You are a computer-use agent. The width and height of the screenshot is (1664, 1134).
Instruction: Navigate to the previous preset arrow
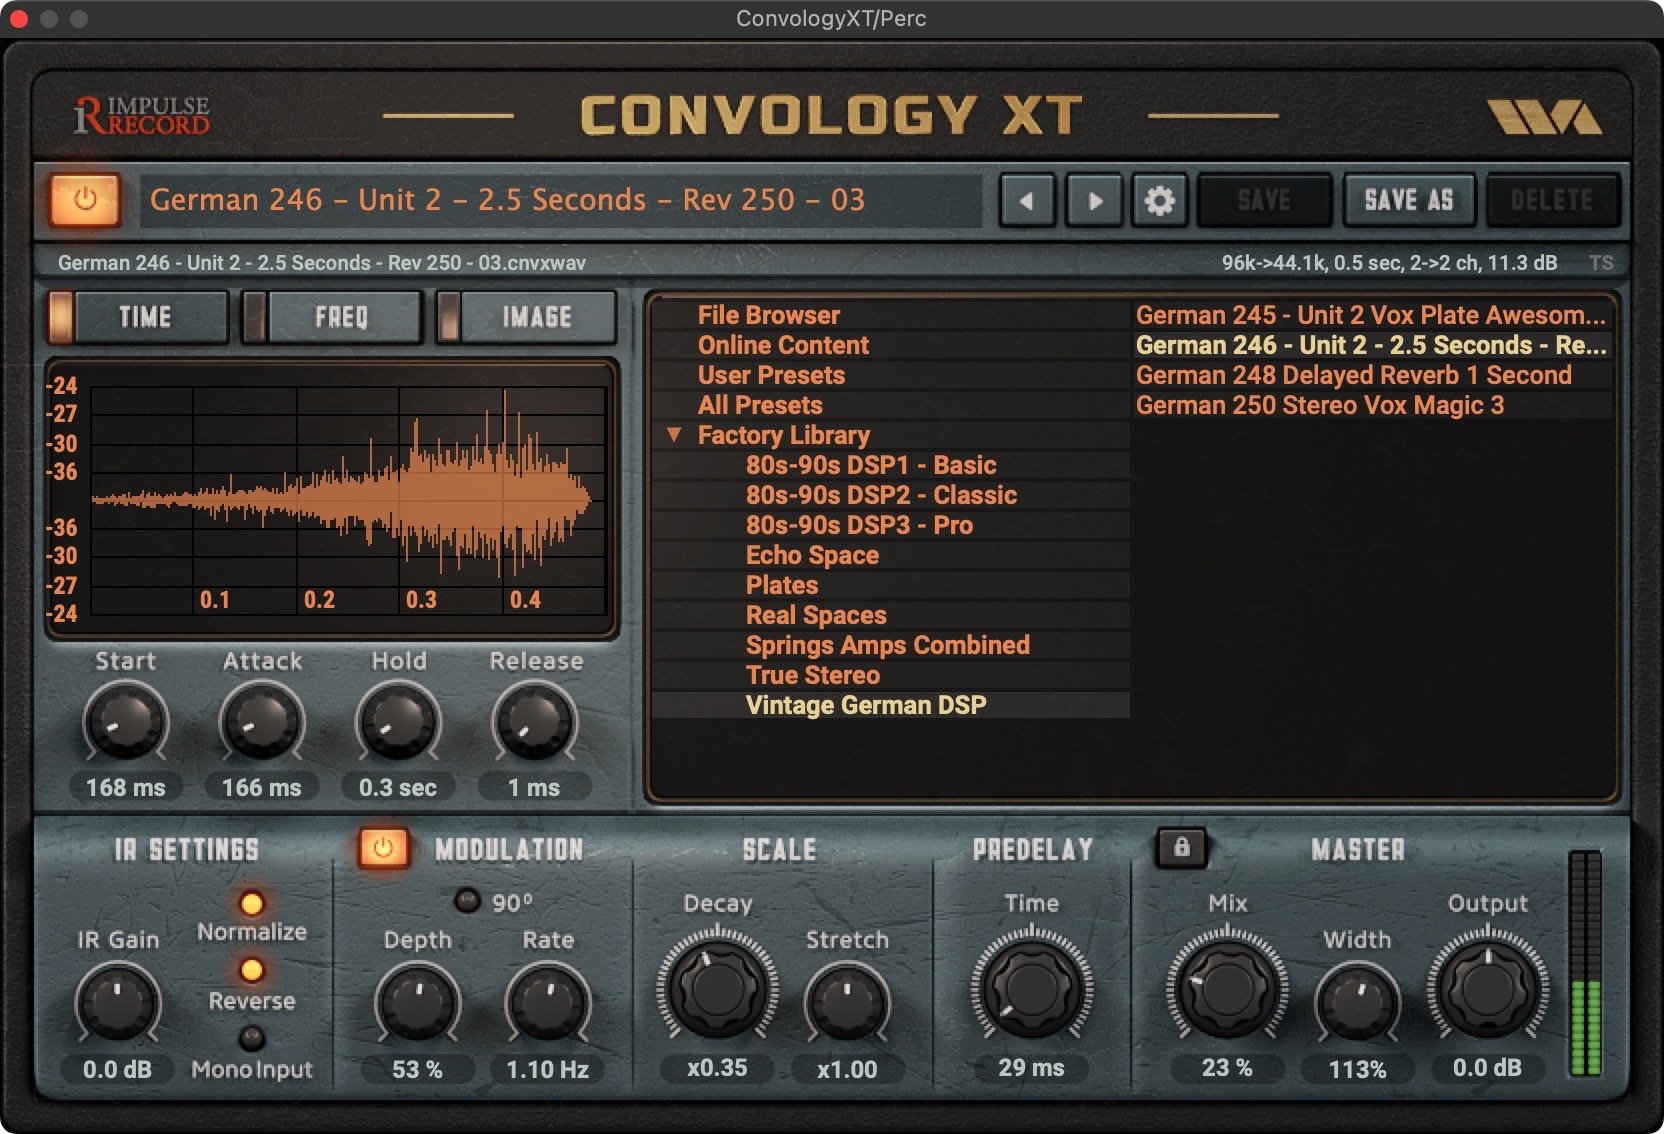coord(1025,200)
